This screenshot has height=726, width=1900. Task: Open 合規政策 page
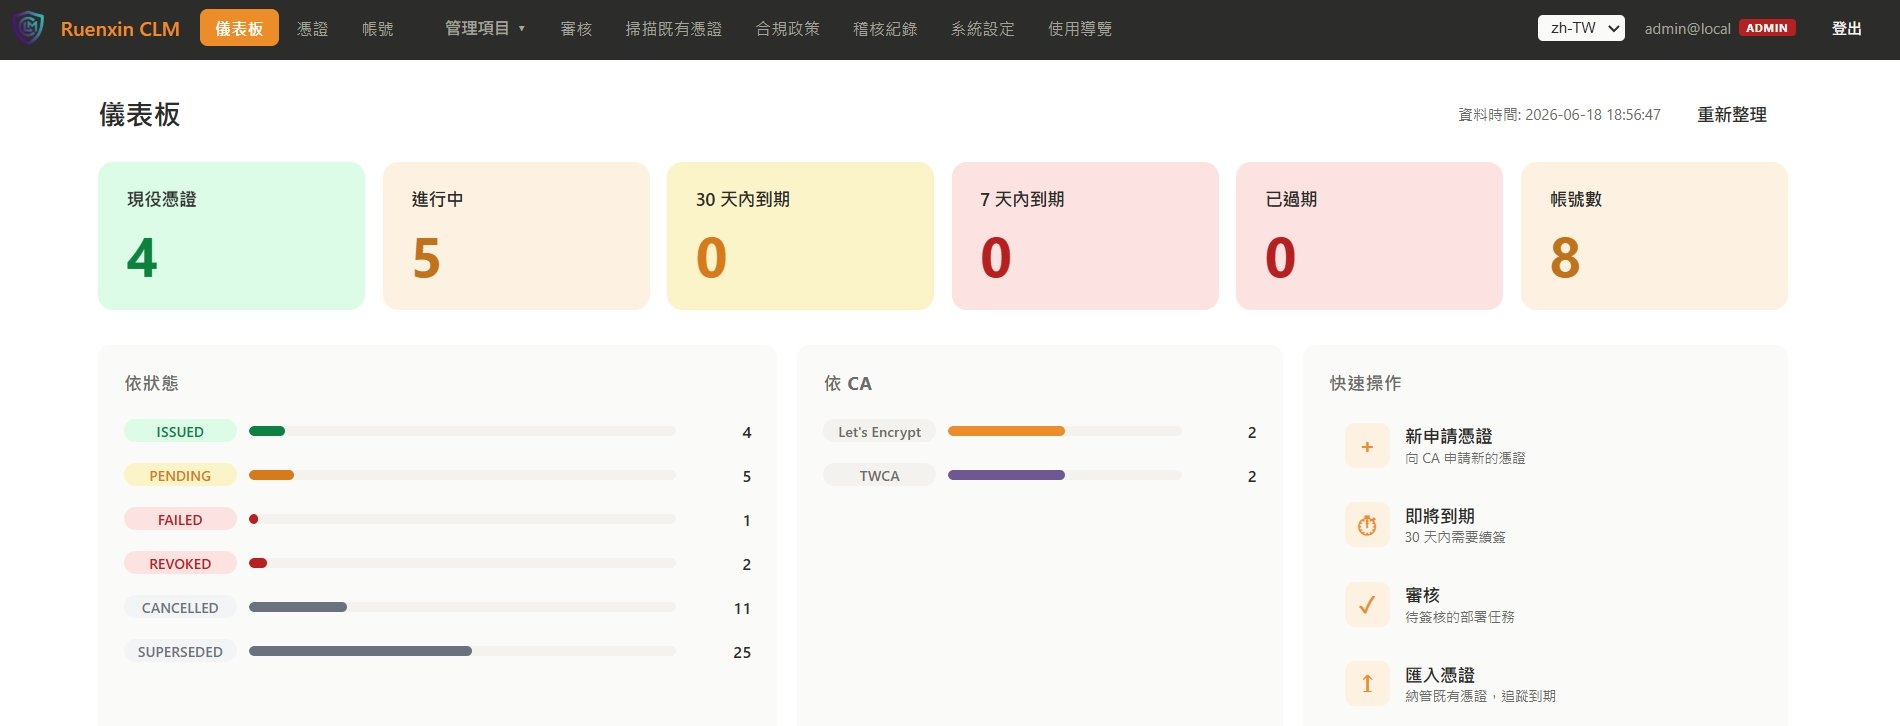click(x=787, y=29)
